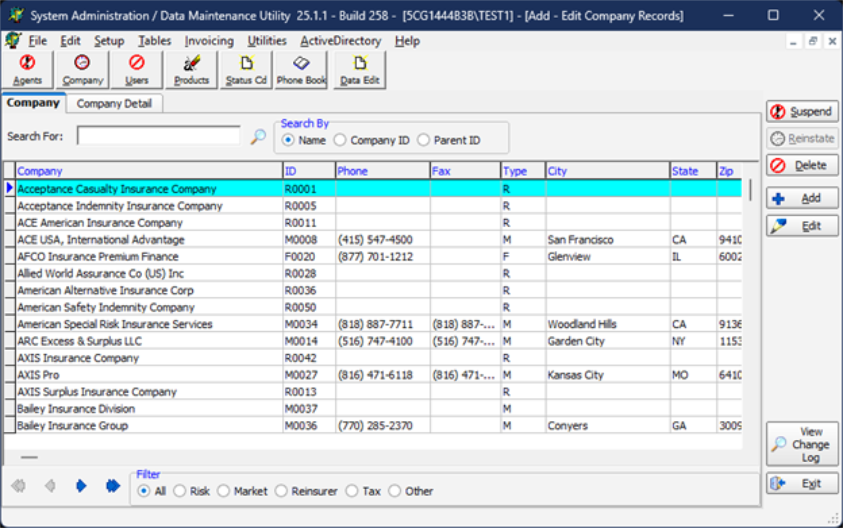Open the Data Edit toolbar icon

(360, 70)
